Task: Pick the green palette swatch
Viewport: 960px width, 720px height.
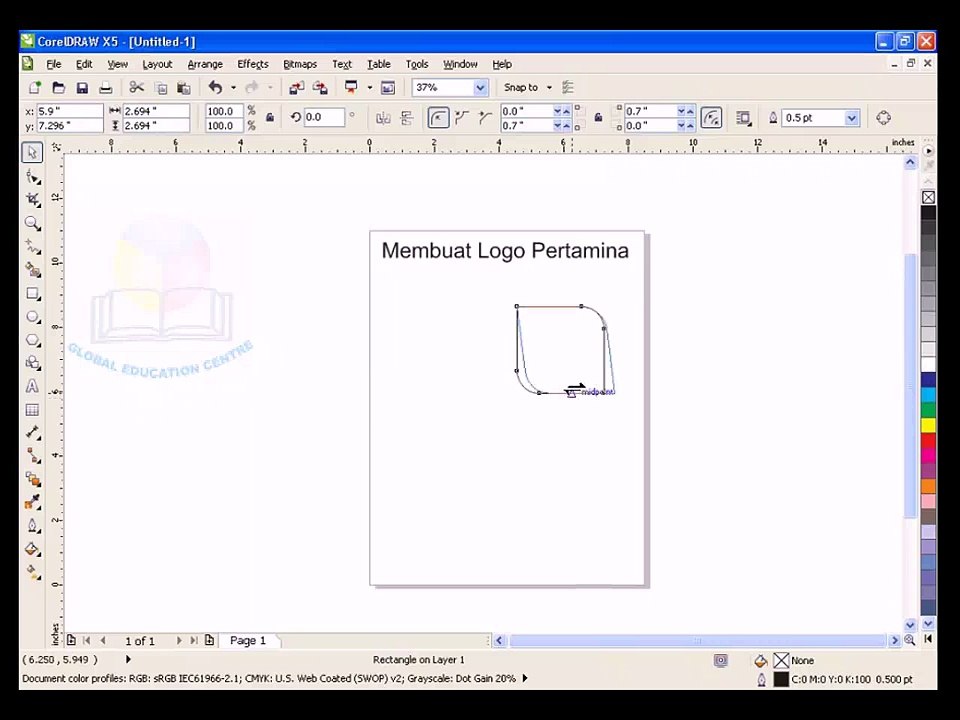Action: tap(929, 410)
